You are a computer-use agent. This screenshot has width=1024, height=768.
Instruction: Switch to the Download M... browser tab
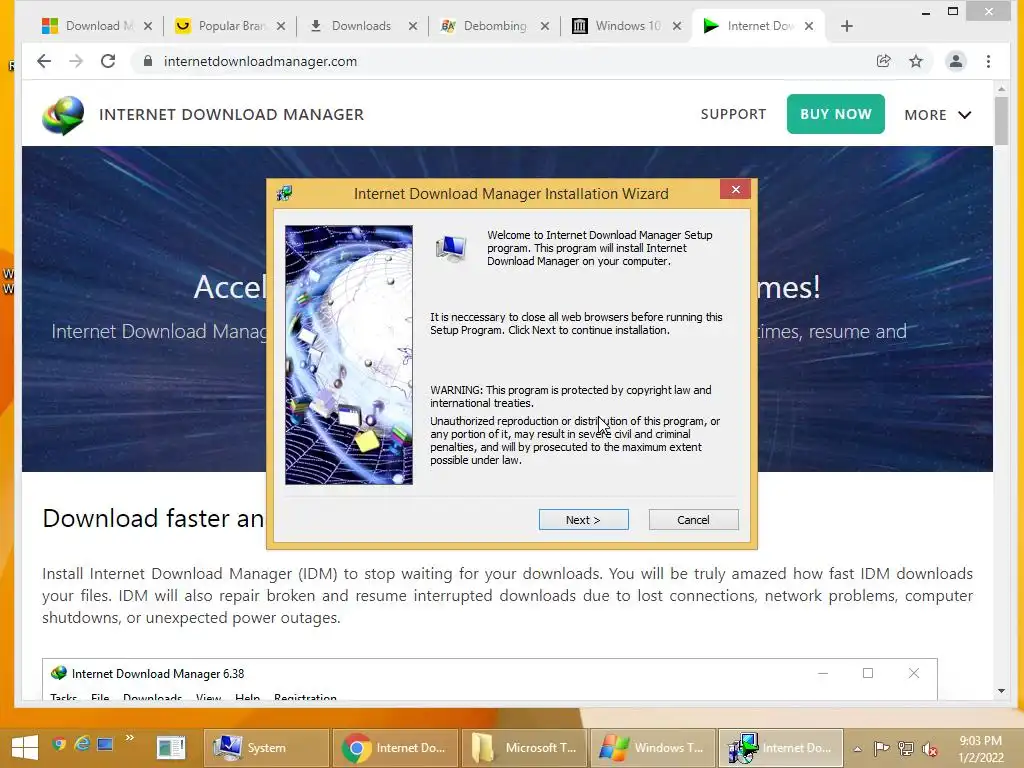coord(98,26)
